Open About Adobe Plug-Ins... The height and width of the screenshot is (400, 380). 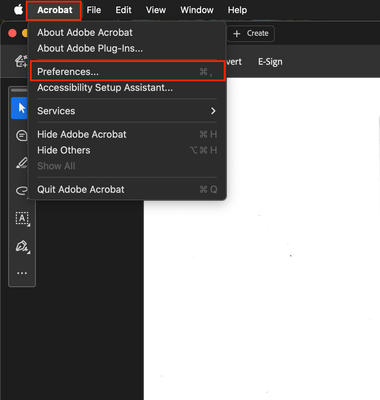[90, 48]
